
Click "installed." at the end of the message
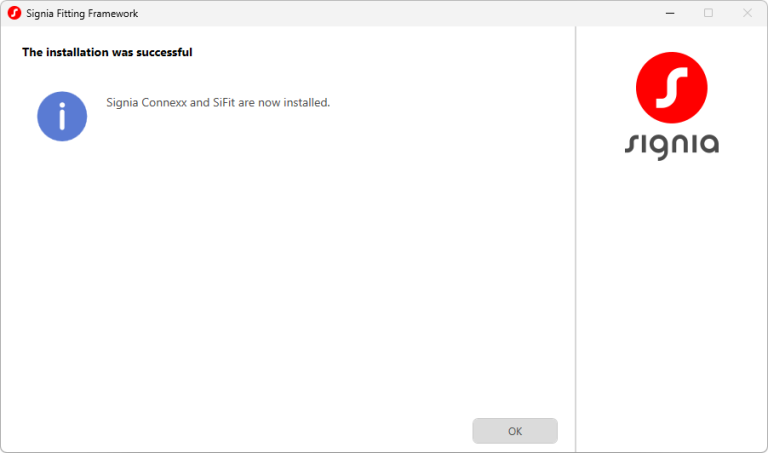tap(305, 102)
